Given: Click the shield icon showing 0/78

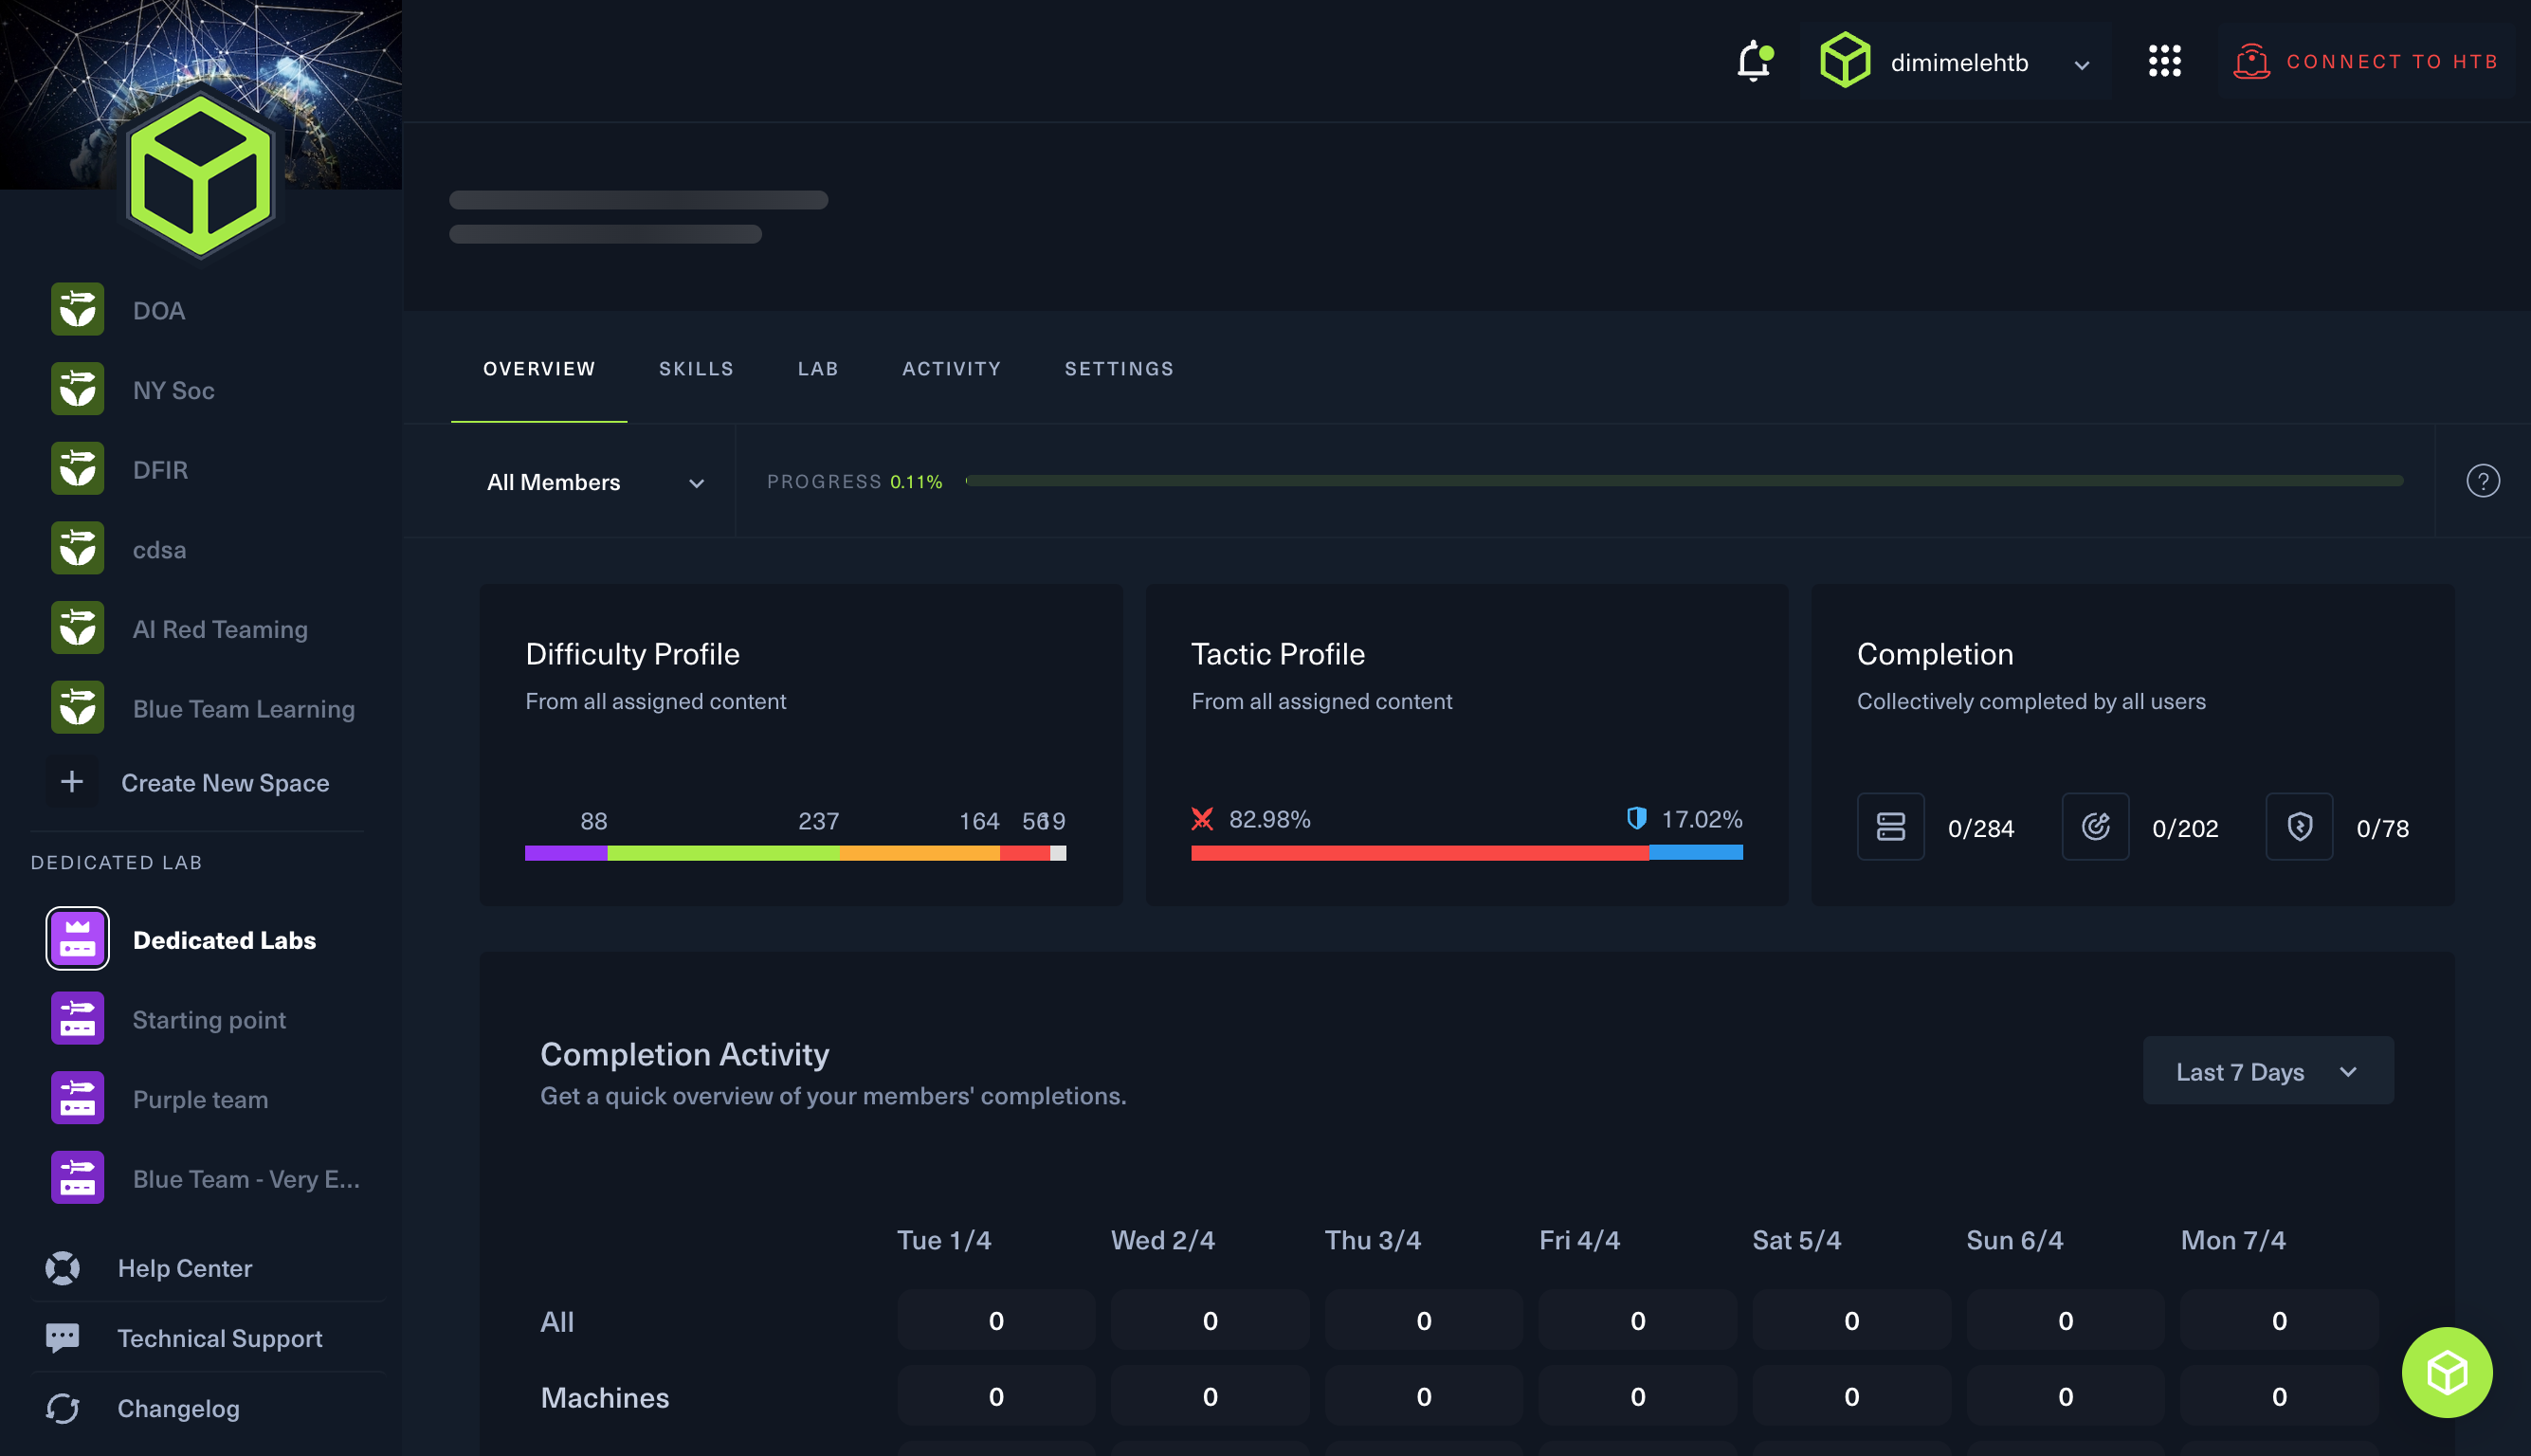Looking at the screenshot, I should click(2299, 827).
